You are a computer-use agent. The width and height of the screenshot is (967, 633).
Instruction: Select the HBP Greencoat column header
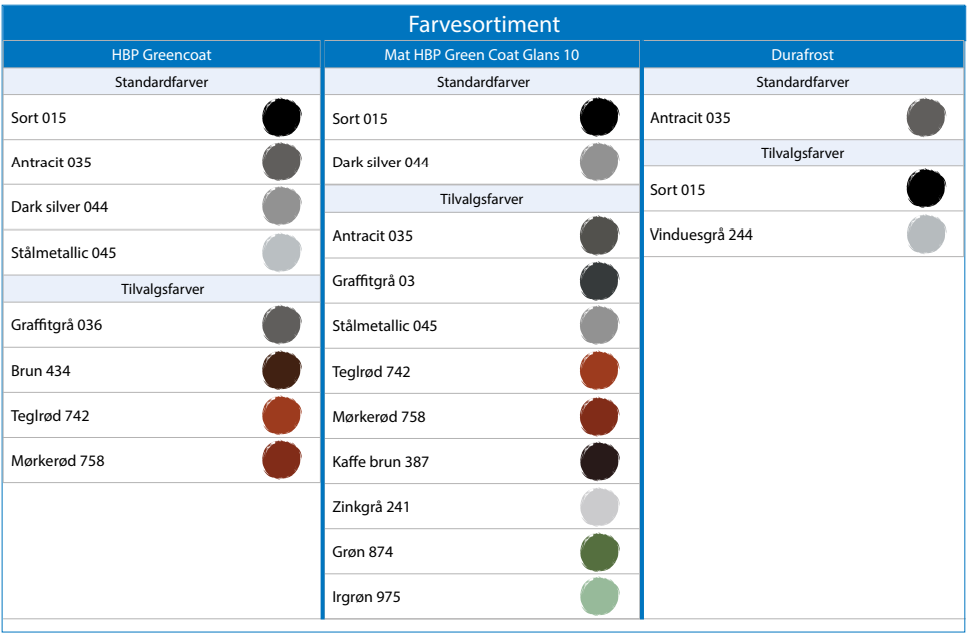[162, 54]
